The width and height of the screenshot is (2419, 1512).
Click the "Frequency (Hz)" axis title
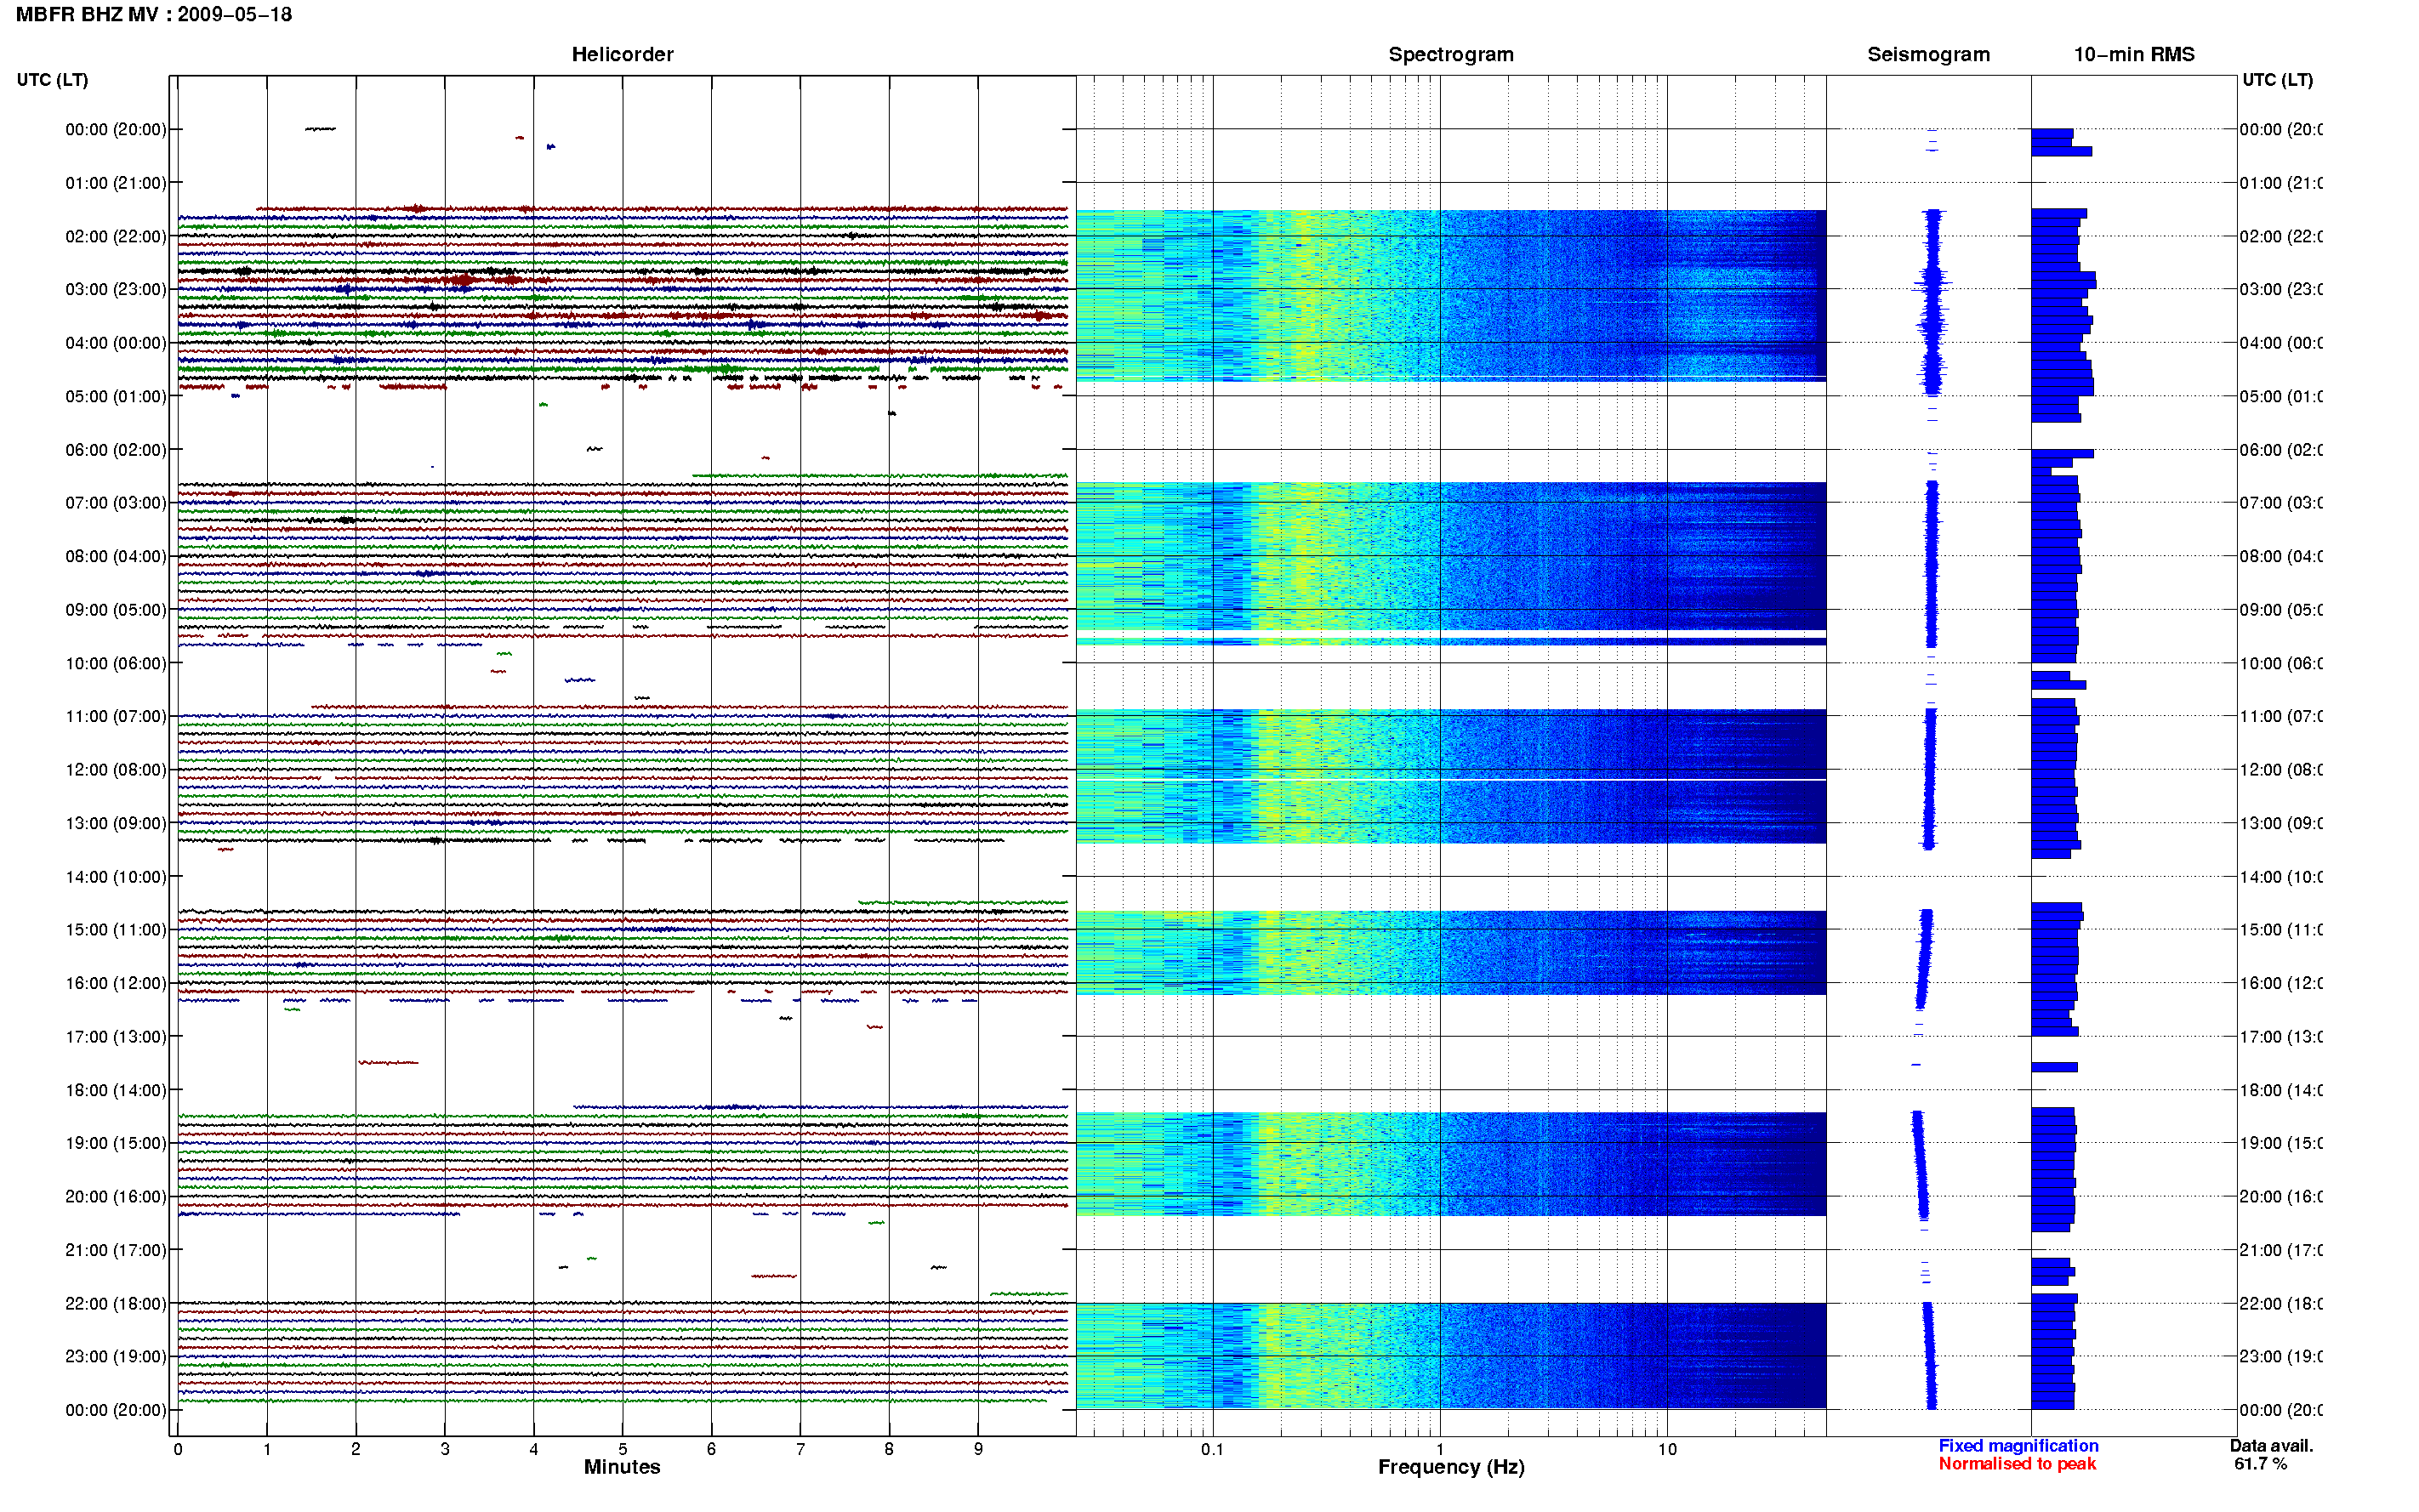[x=1451, y=1468]
